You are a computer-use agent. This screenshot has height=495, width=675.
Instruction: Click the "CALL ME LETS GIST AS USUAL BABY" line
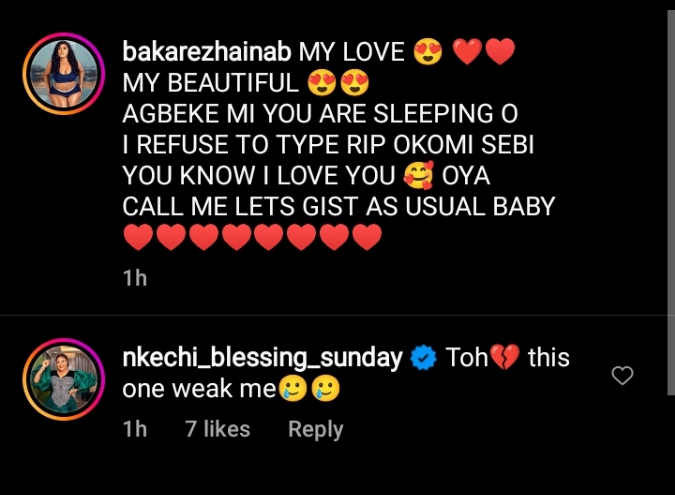338,207
